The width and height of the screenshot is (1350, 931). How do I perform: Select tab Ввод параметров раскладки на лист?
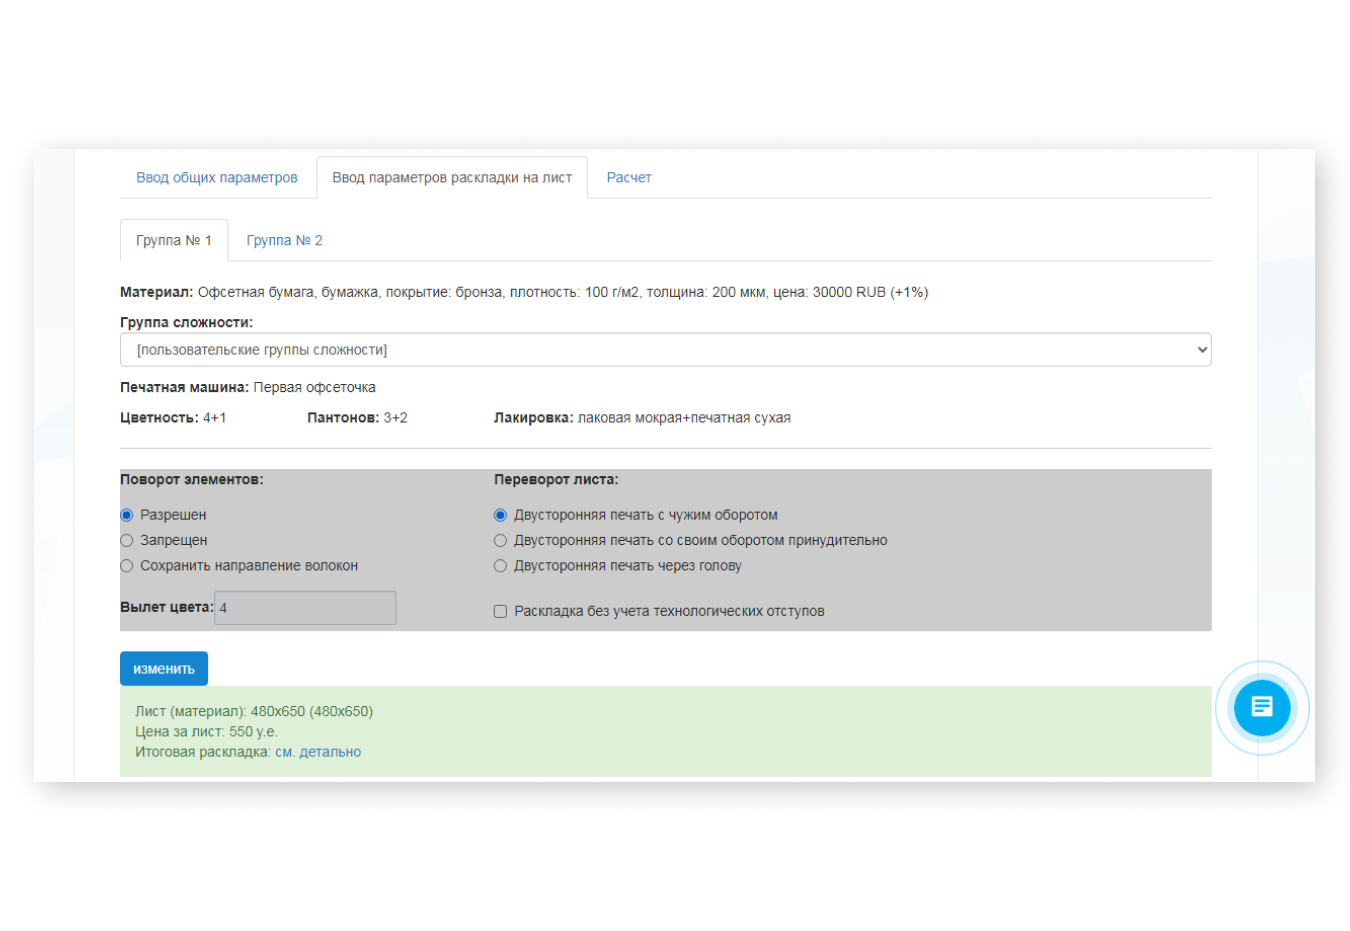click(x=452, y=177)
